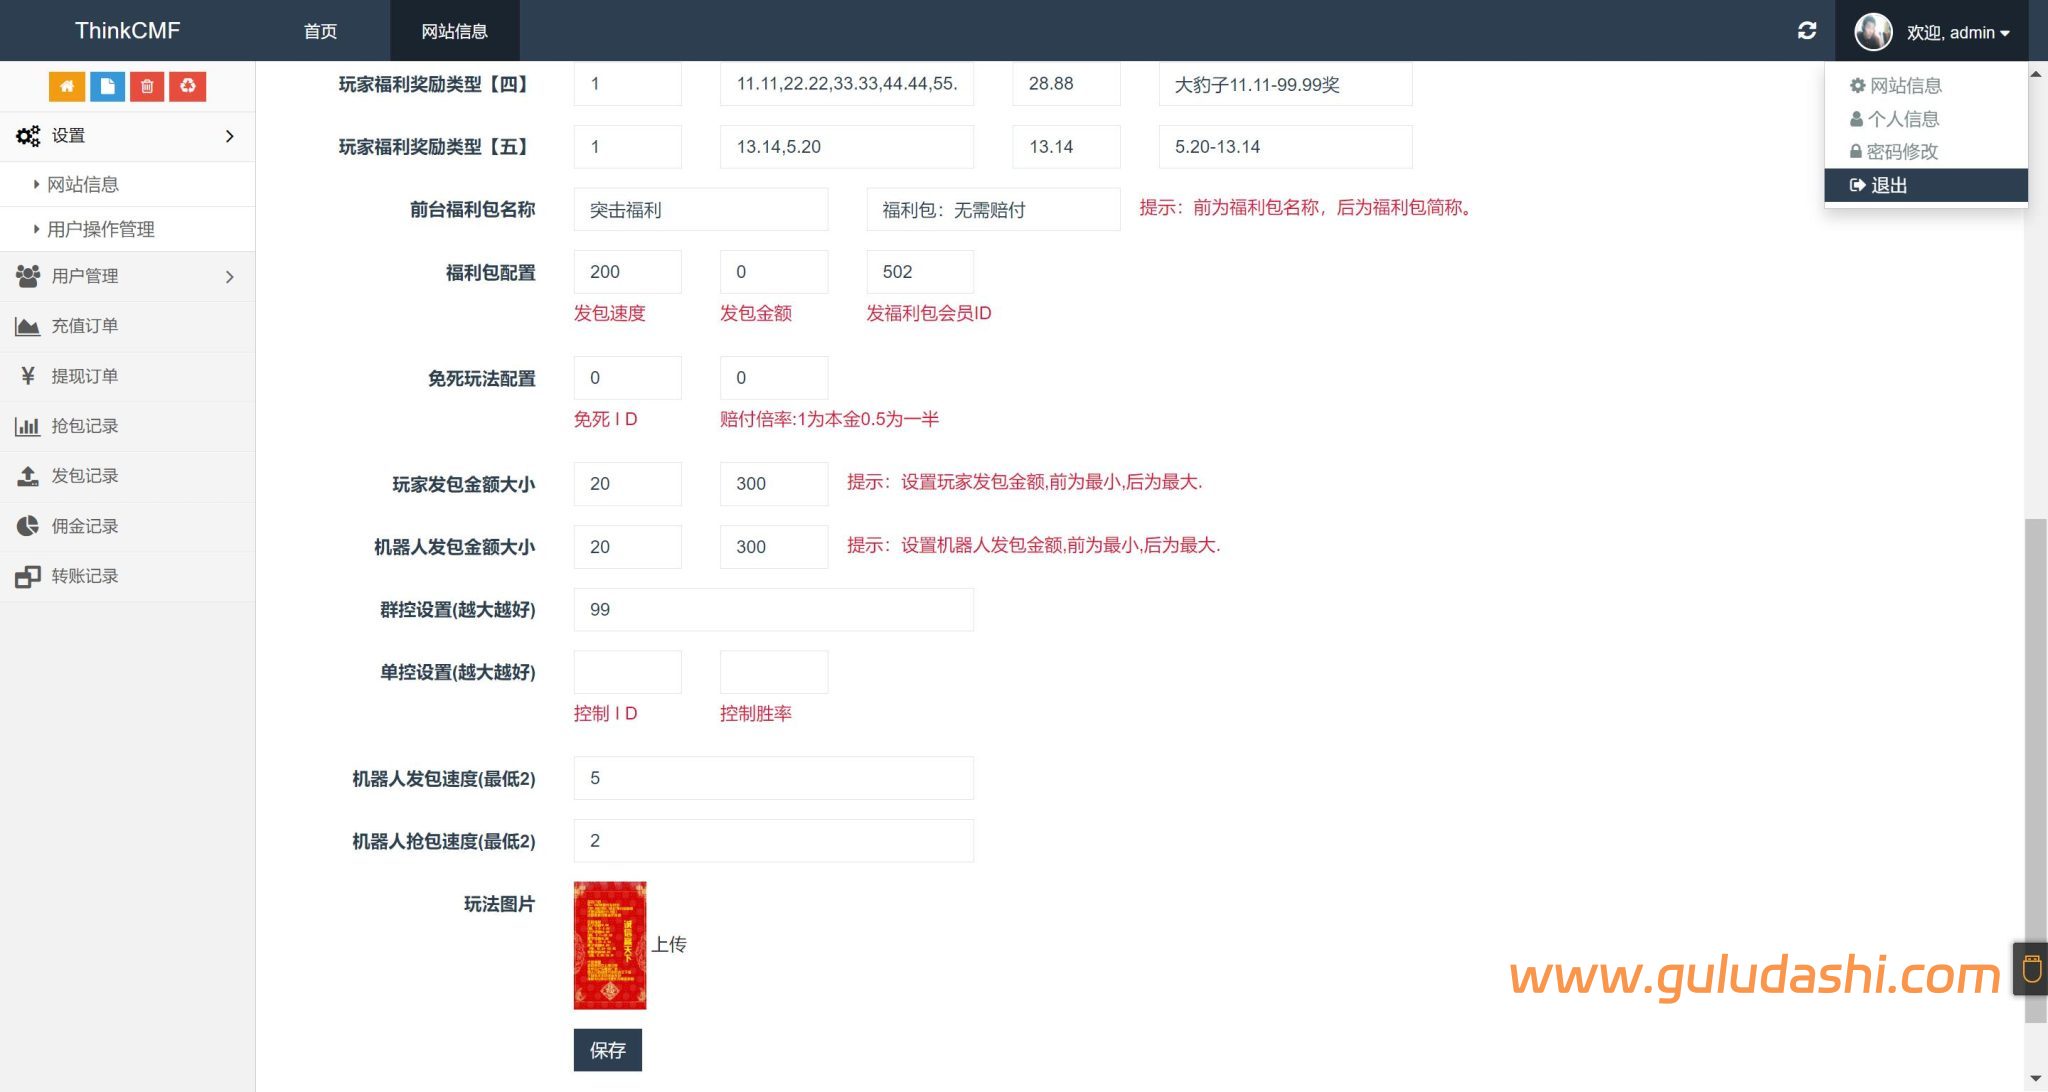Focus the empty 控制ID field

[x=627, y=672]
